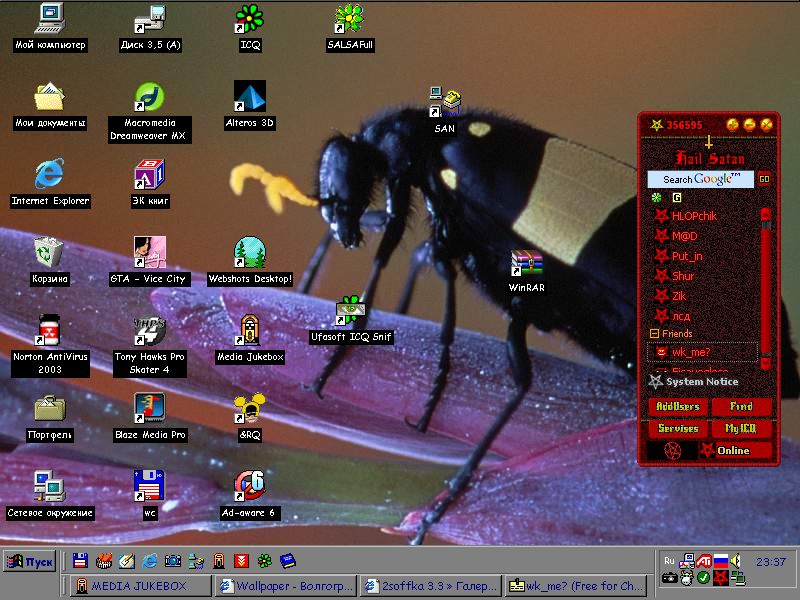Screen dimensions: 800x600
Task: Click the green checkmark tray icon
Action: 703,578
